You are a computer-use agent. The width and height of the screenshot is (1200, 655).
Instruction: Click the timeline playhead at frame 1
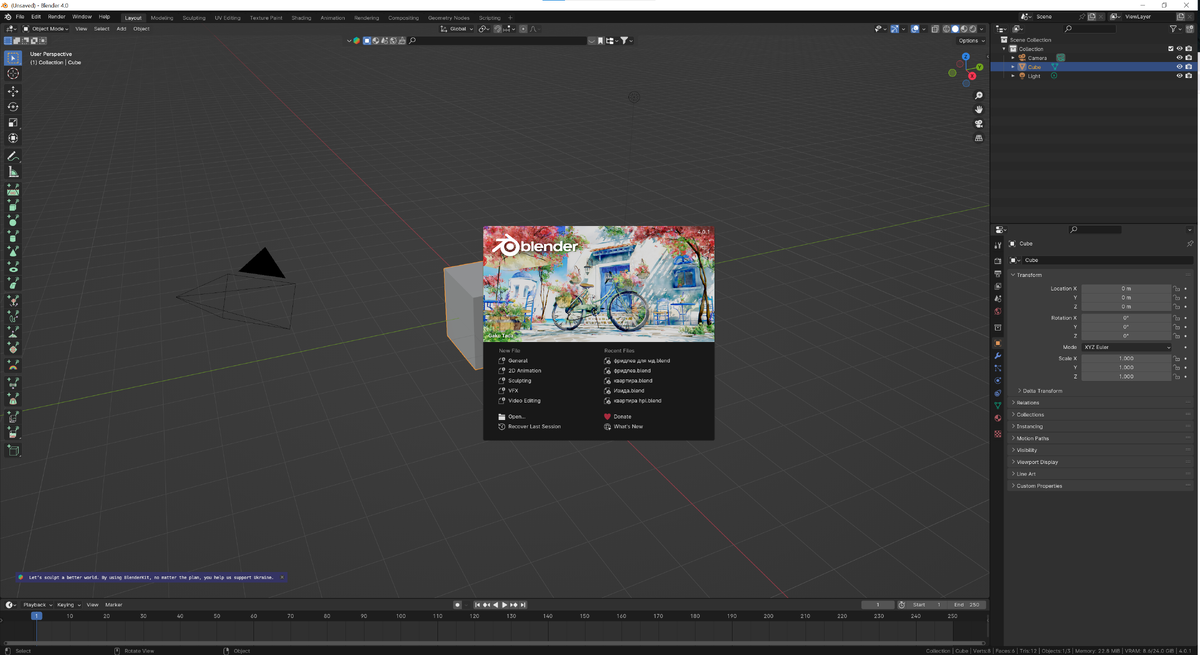[36, 616]
